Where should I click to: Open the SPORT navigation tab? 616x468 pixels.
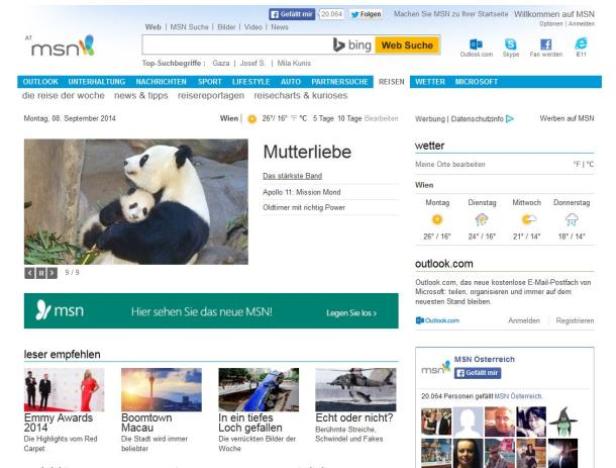210,82
